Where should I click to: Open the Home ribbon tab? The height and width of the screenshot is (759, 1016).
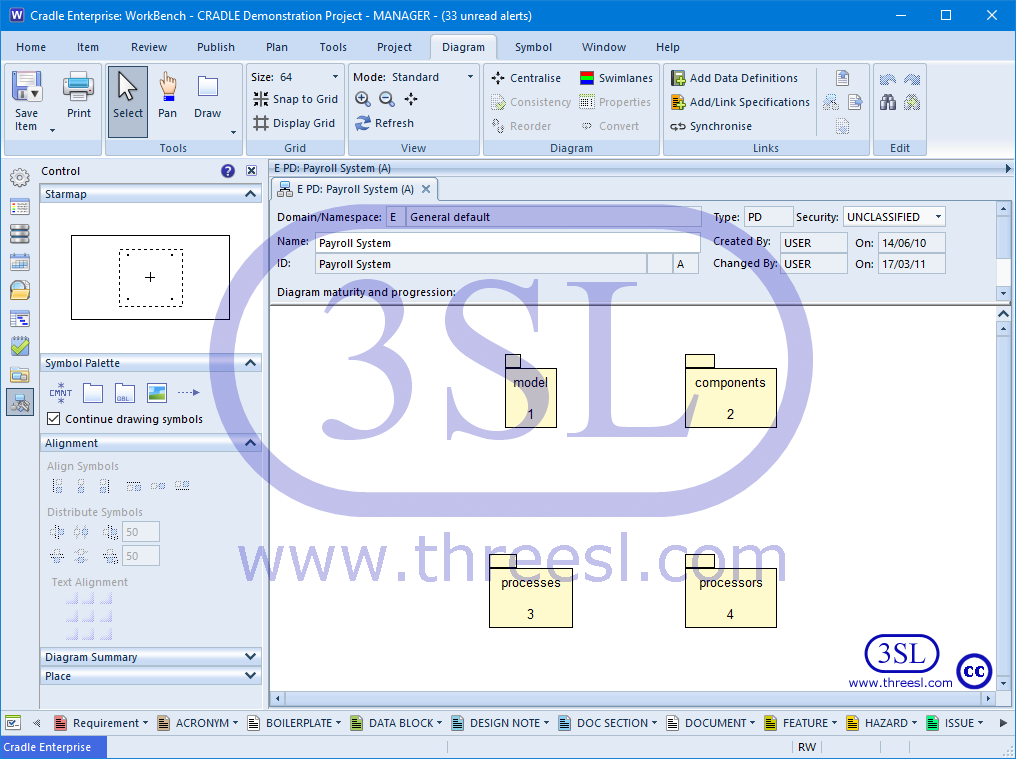(31, 47)
